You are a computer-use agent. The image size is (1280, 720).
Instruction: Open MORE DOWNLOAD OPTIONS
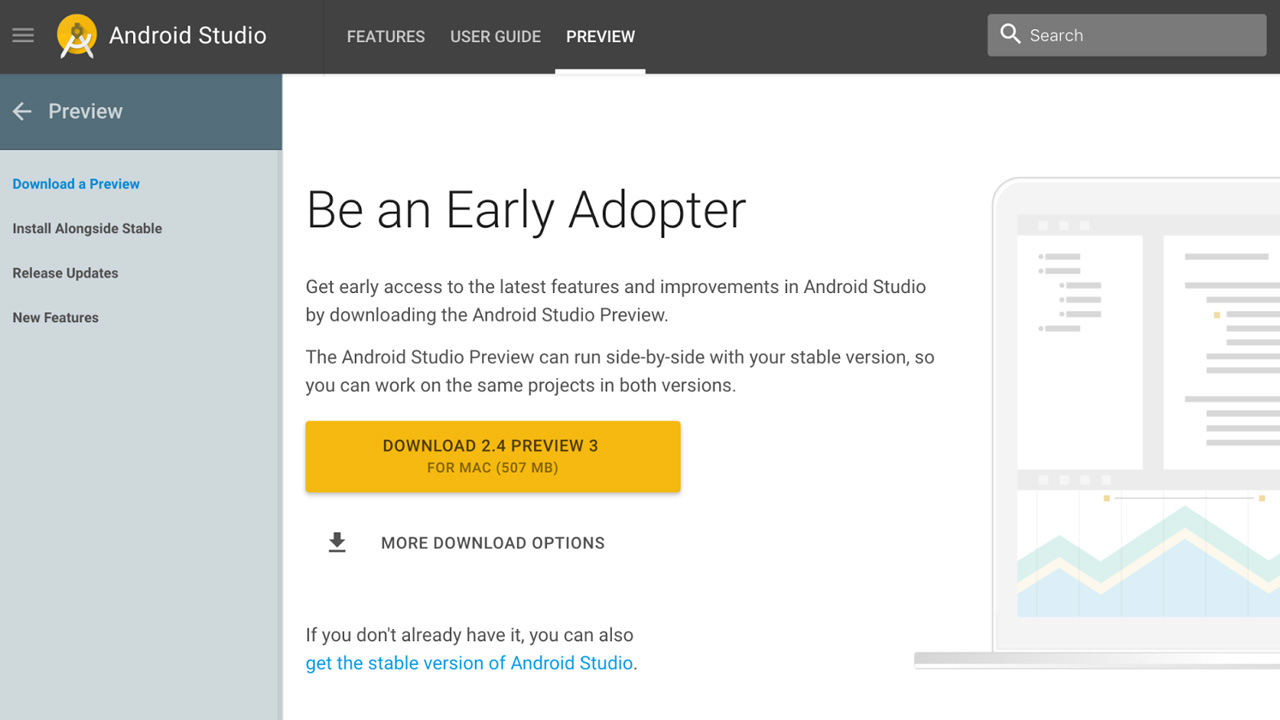pos(493,542)
